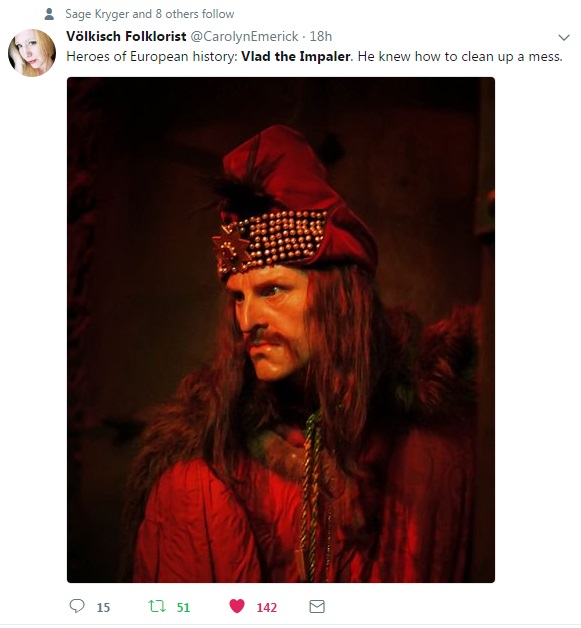581x628 pixels.
Task: View likes by clicking count 142
Action: click(x=267, y=608)
